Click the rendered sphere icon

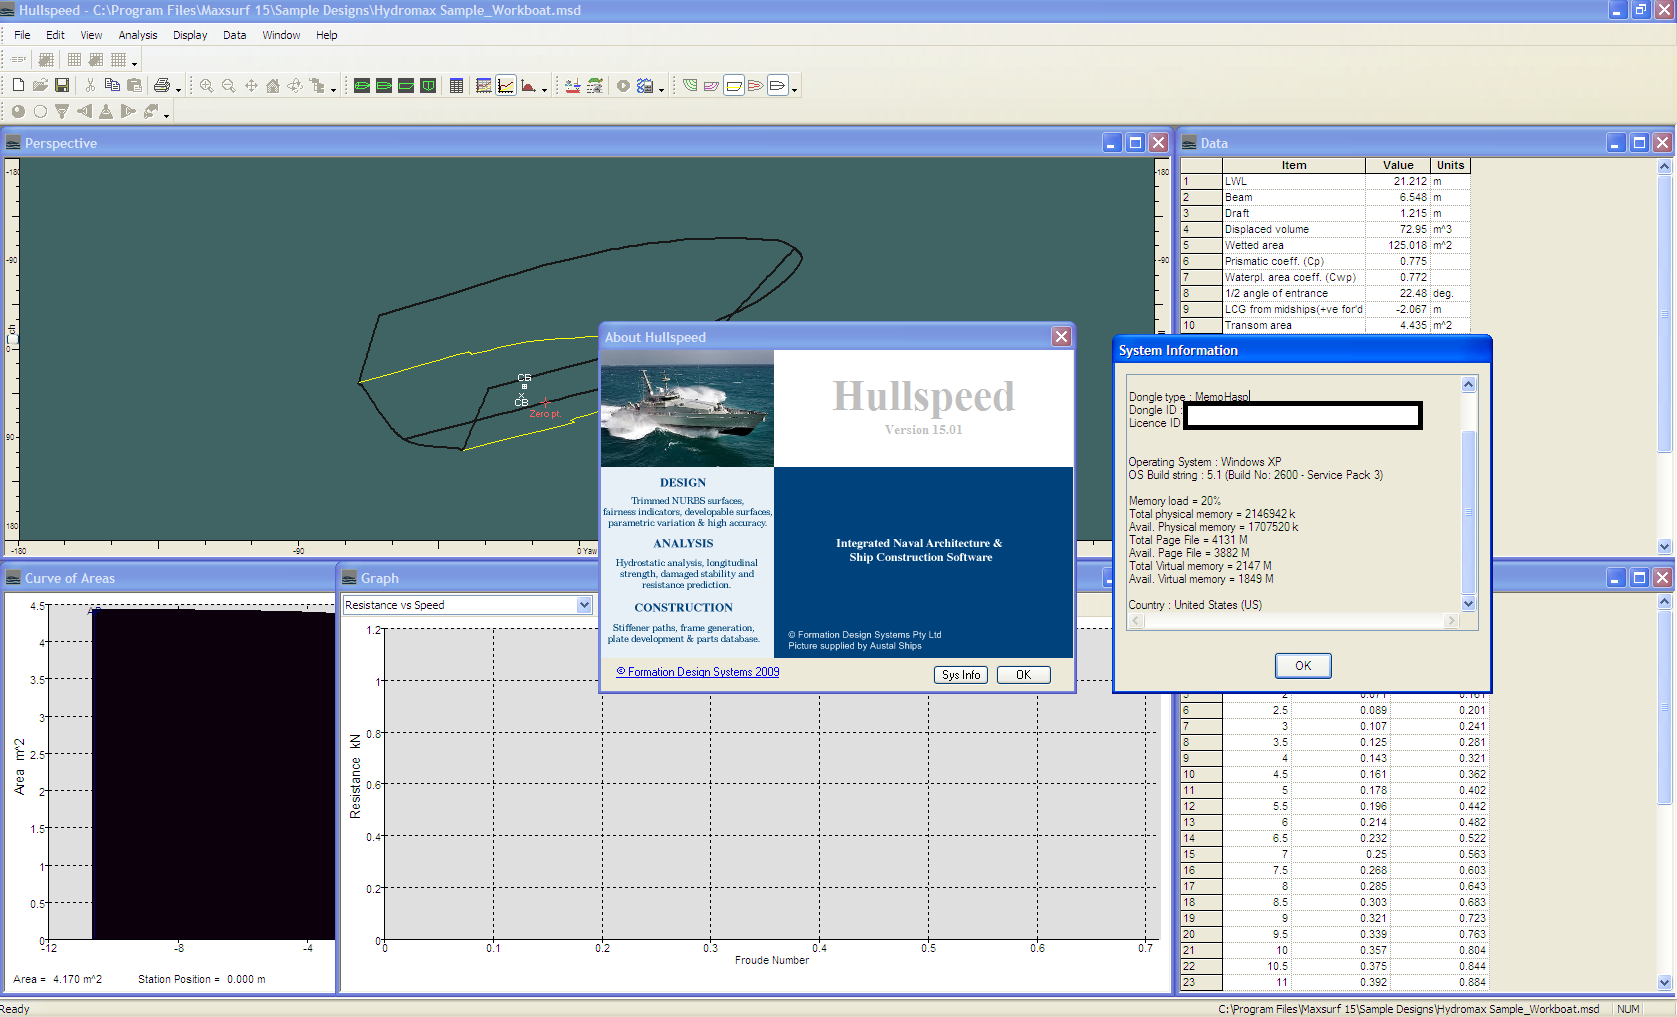[18, 112]
